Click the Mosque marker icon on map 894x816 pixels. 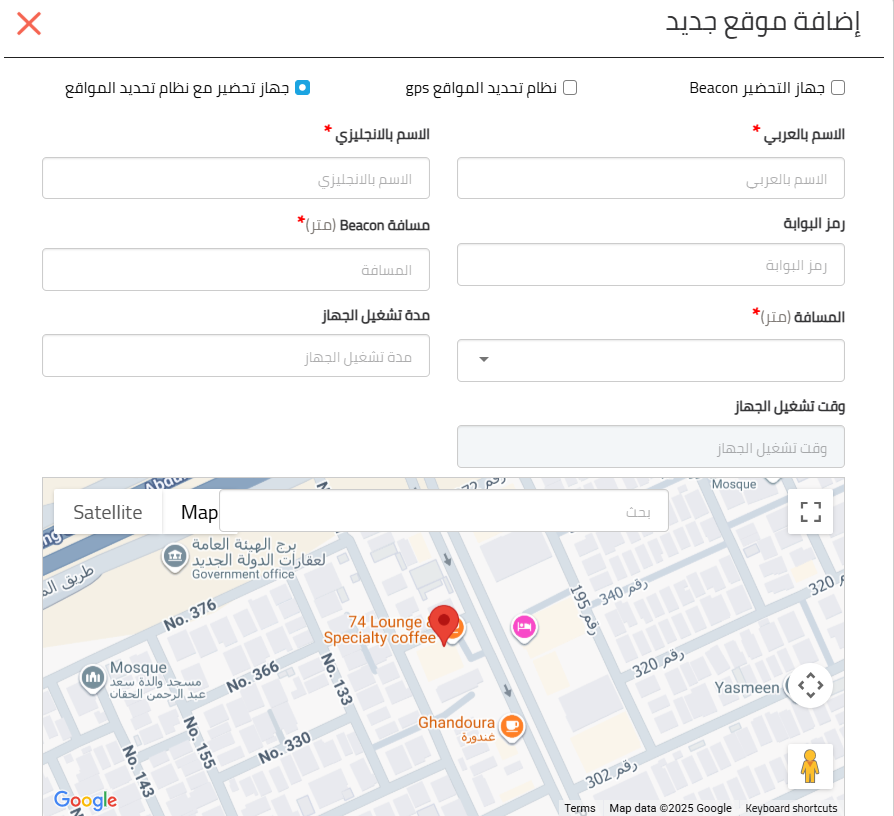(92, 679)
